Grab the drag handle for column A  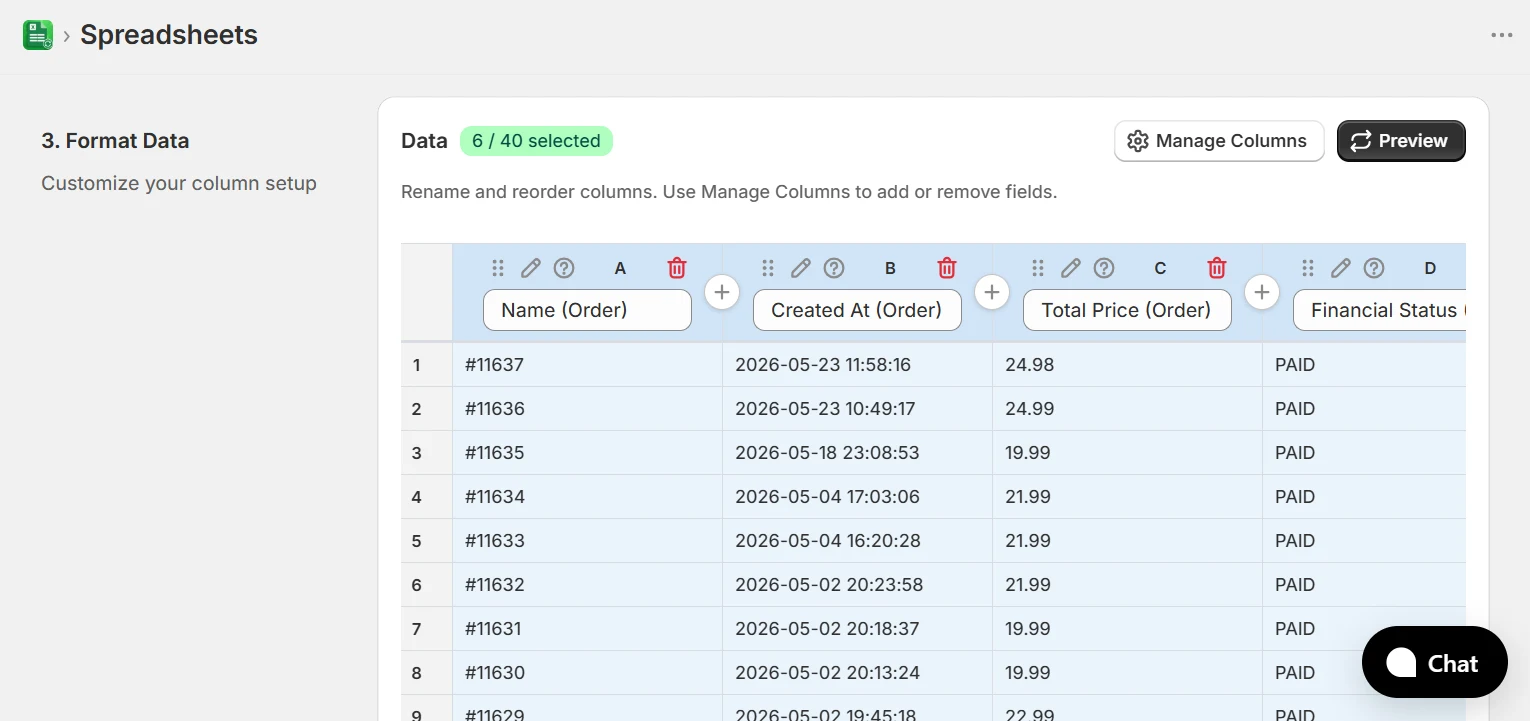click(498, 268)
